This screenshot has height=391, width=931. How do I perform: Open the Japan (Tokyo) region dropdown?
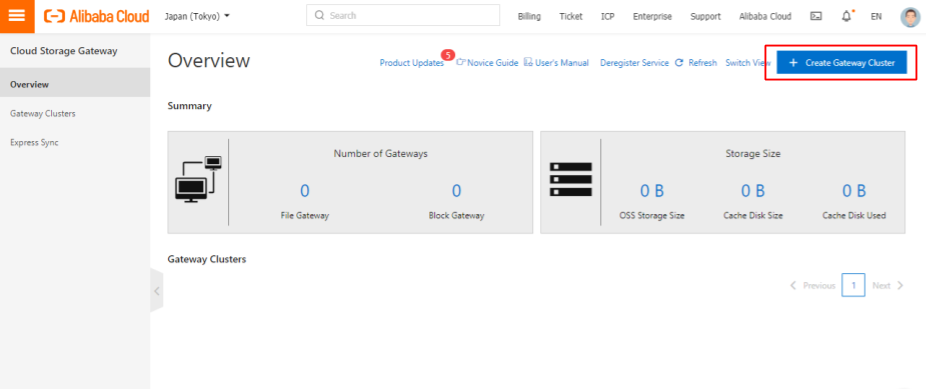tap(197, 17)
